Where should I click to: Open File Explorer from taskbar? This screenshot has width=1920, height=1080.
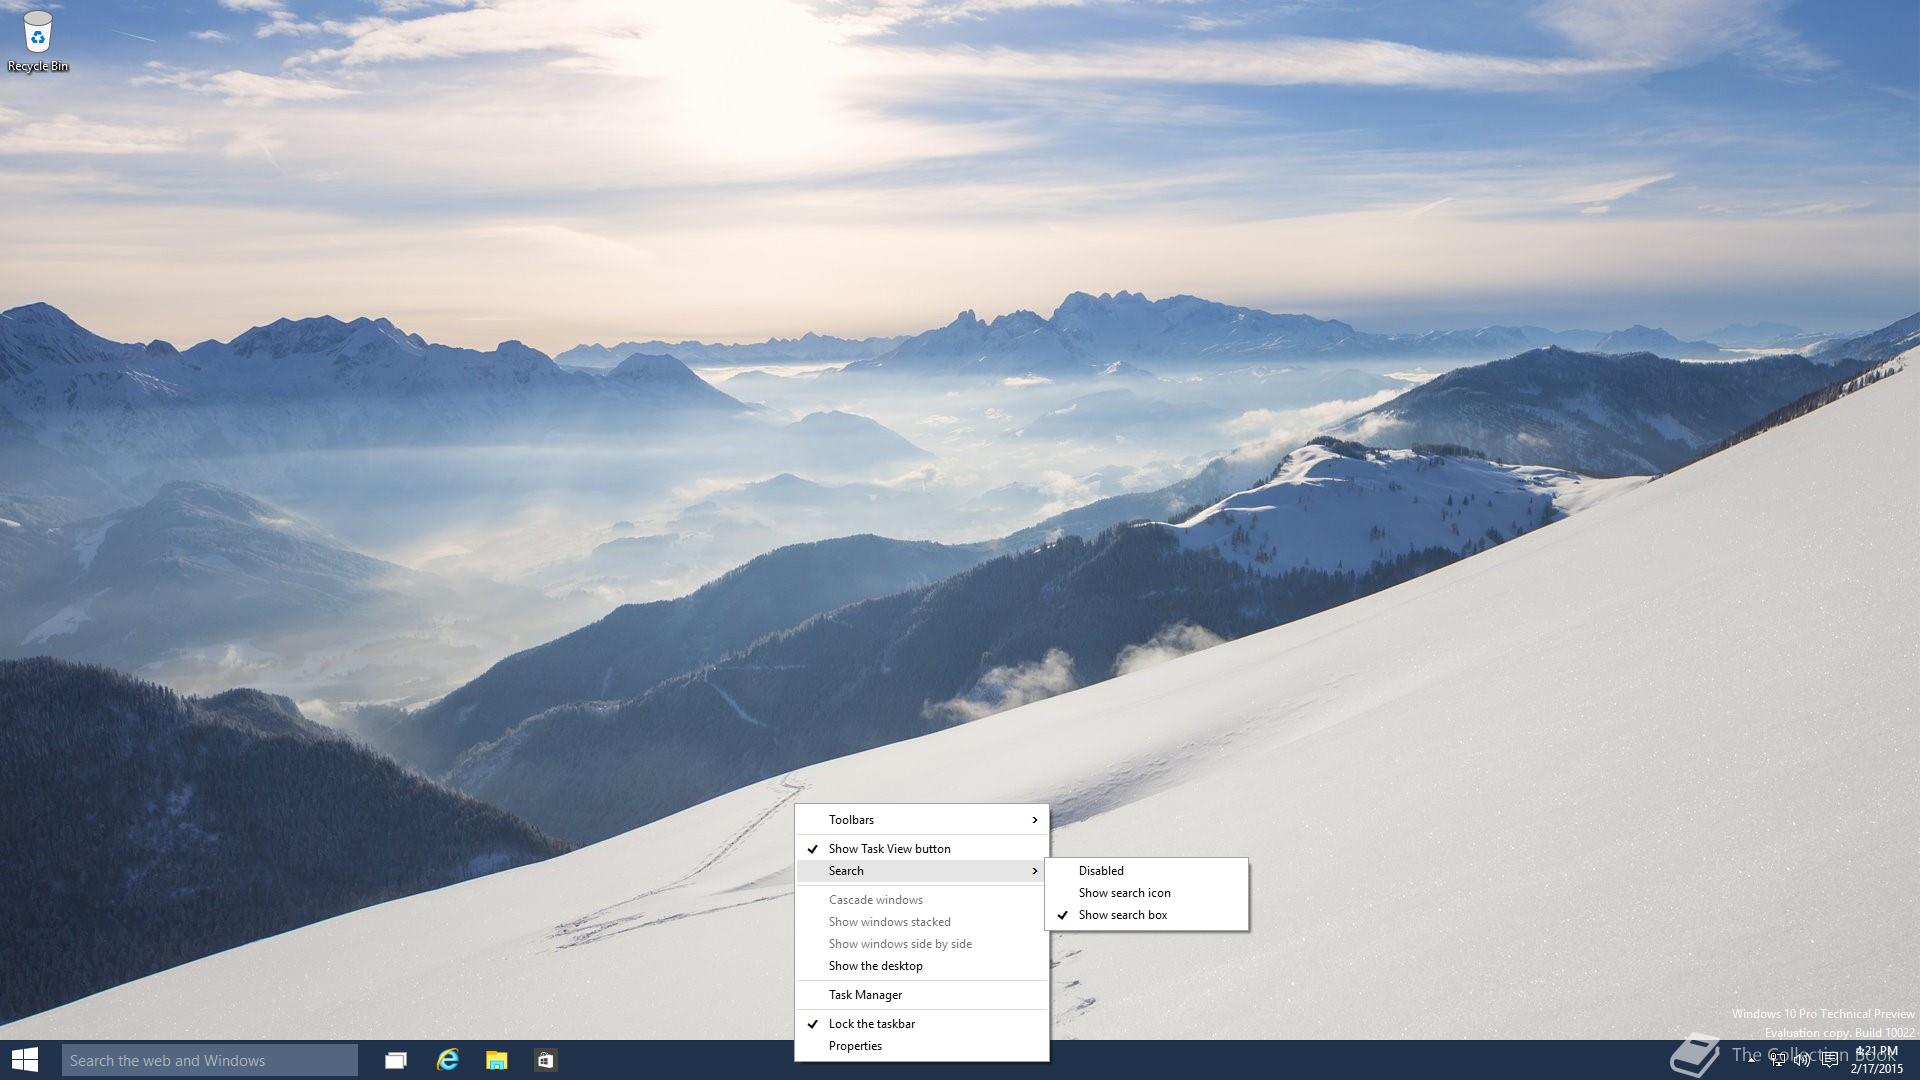(496, 1060)
